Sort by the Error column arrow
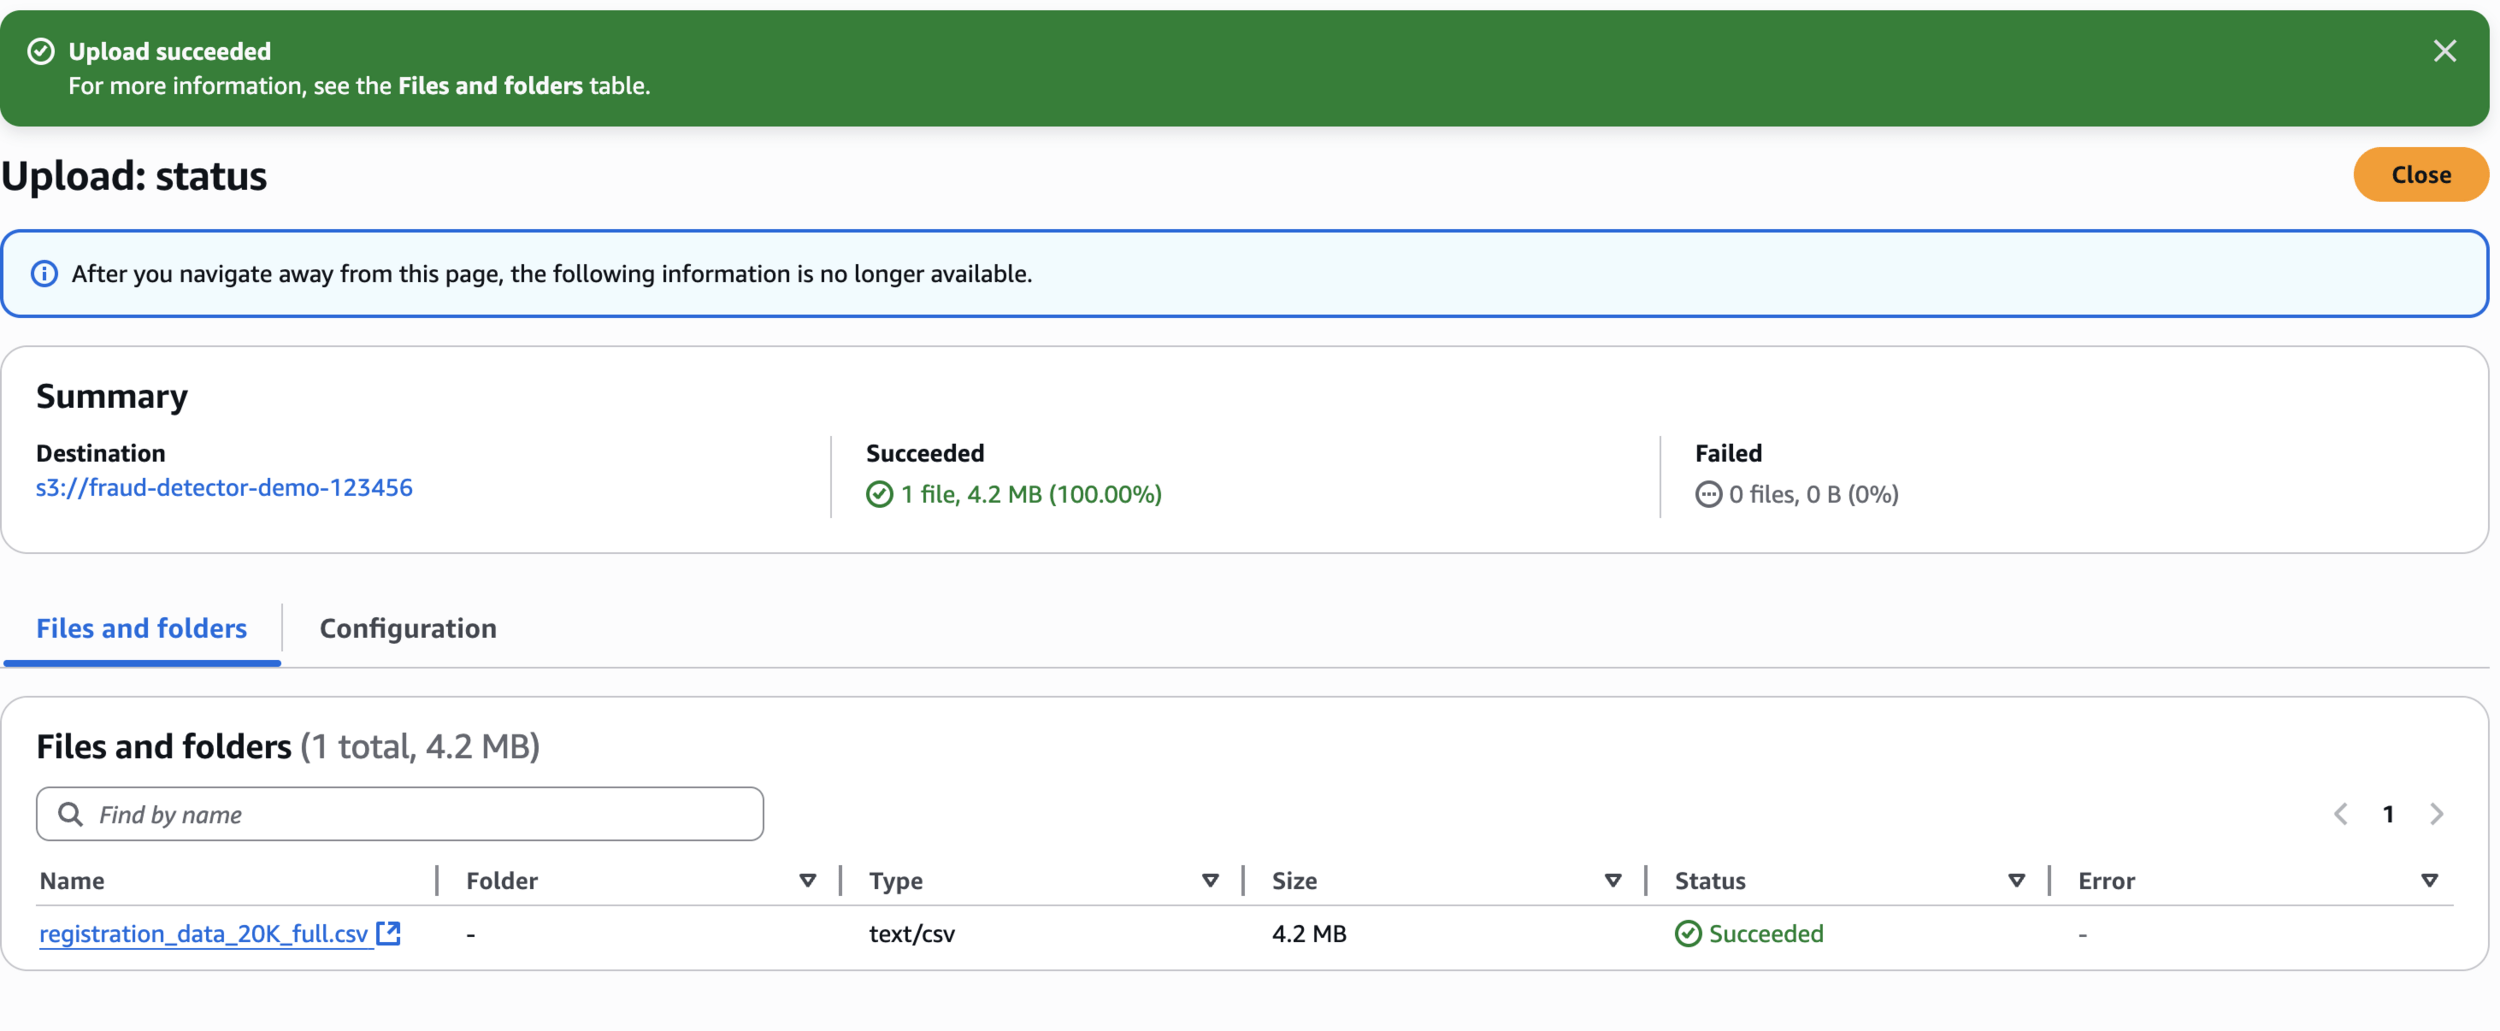 (2429, 881)
